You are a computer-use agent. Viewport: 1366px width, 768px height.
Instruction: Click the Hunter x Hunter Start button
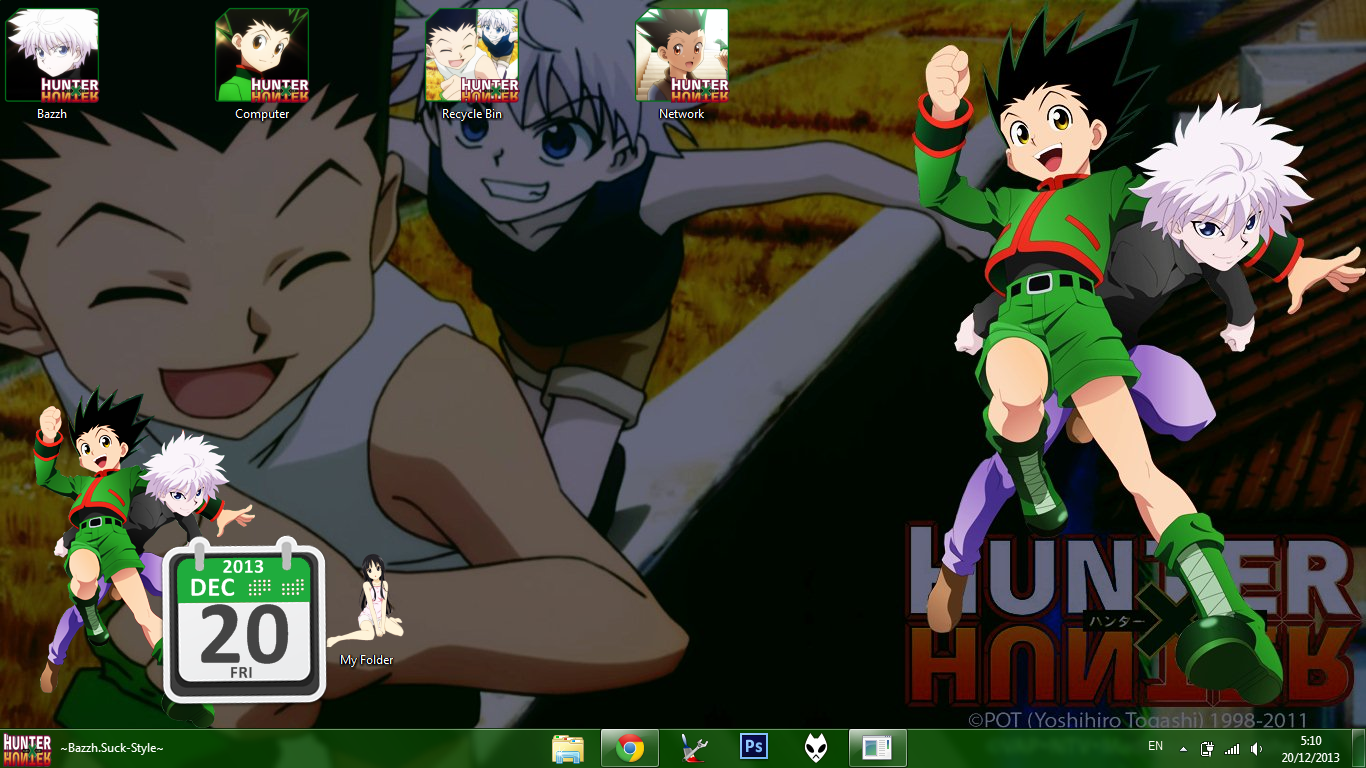pyautogui.click(x=27, y=749)
